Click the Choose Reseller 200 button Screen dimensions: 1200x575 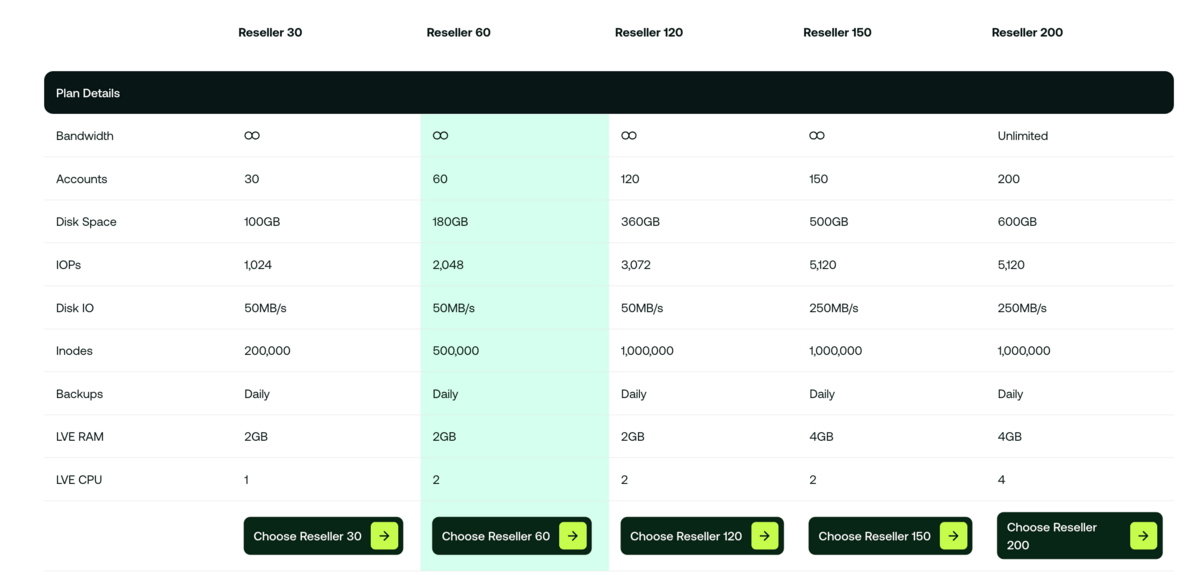coord(1080,536)
